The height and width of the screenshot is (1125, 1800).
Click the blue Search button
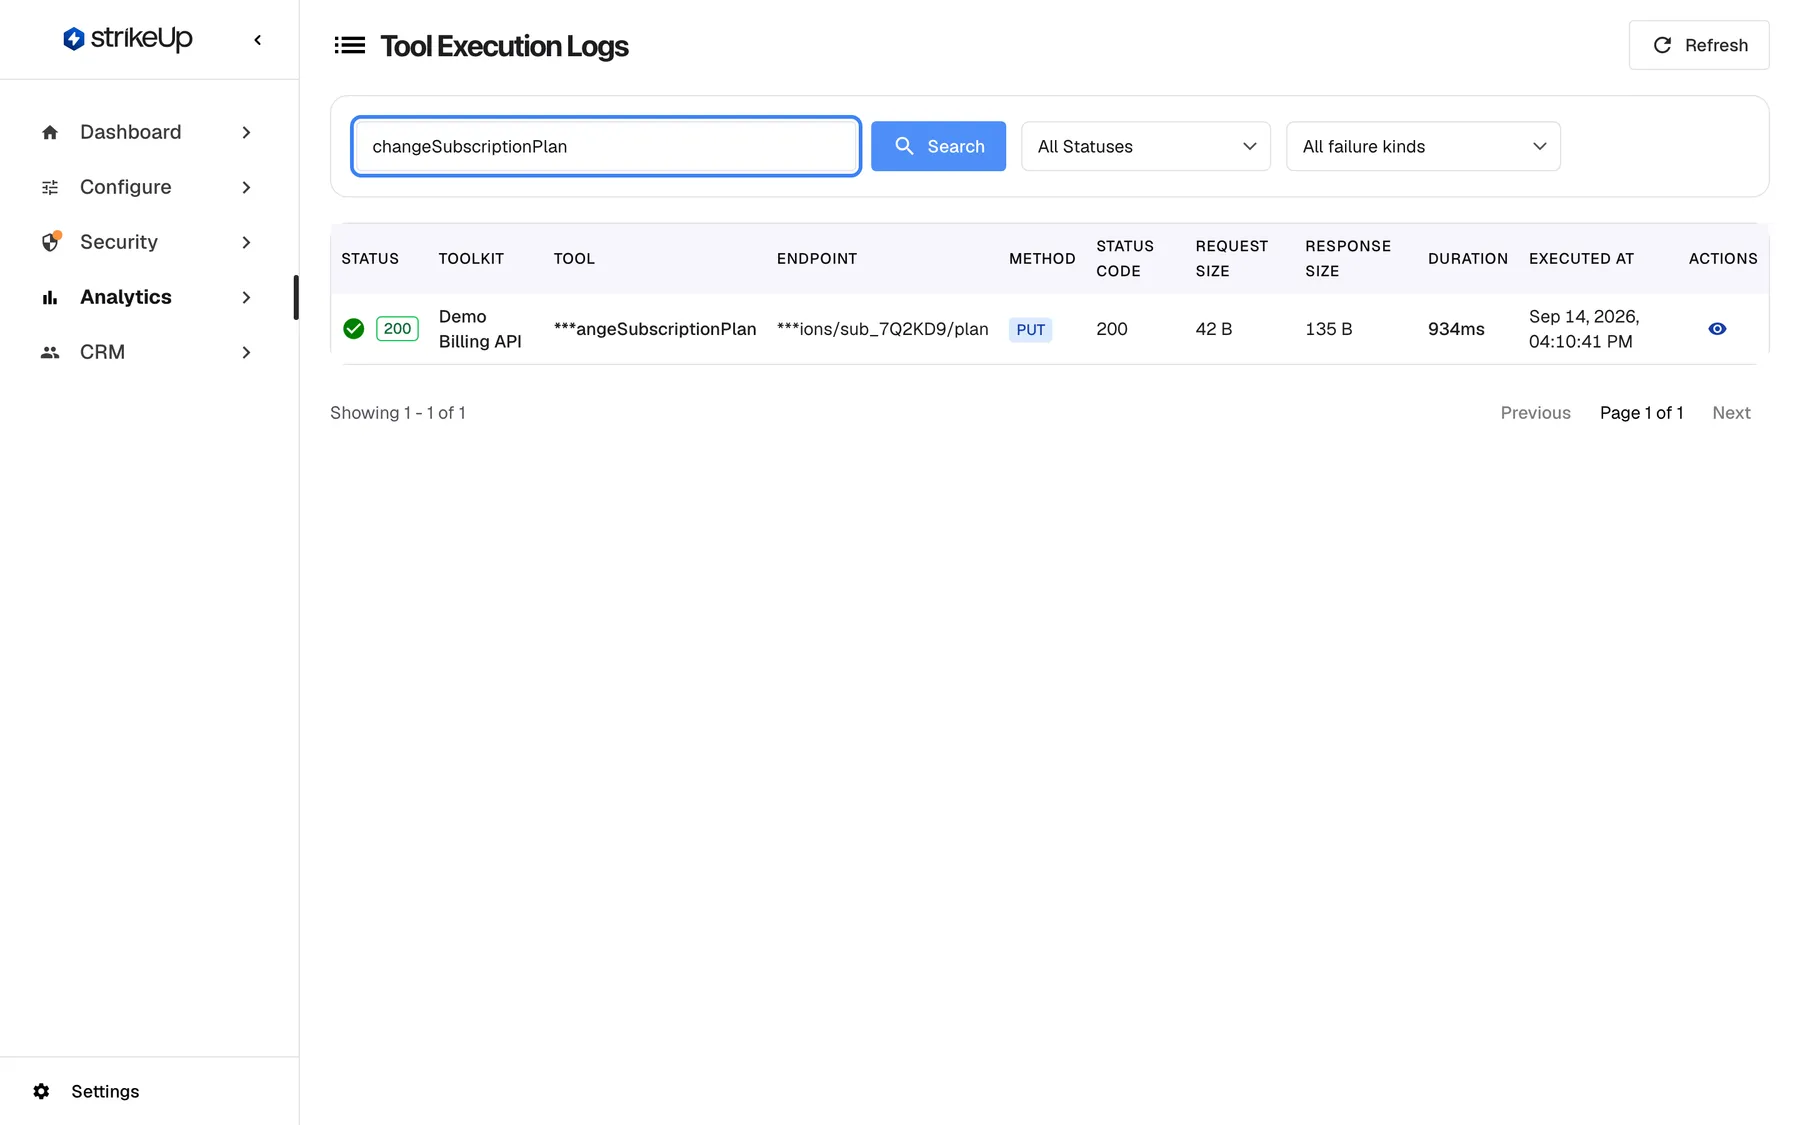[938, 147]
